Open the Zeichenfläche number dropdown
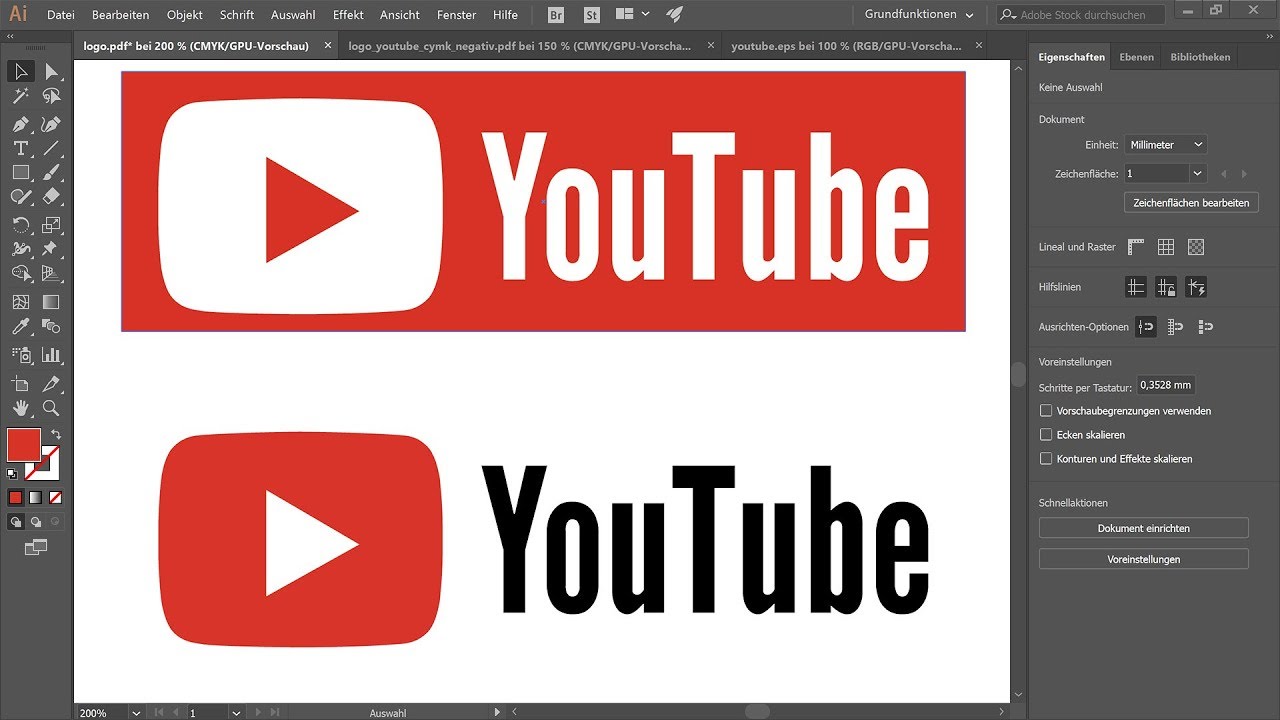This screenshot has height=720, width=1280. point(1199,173)
